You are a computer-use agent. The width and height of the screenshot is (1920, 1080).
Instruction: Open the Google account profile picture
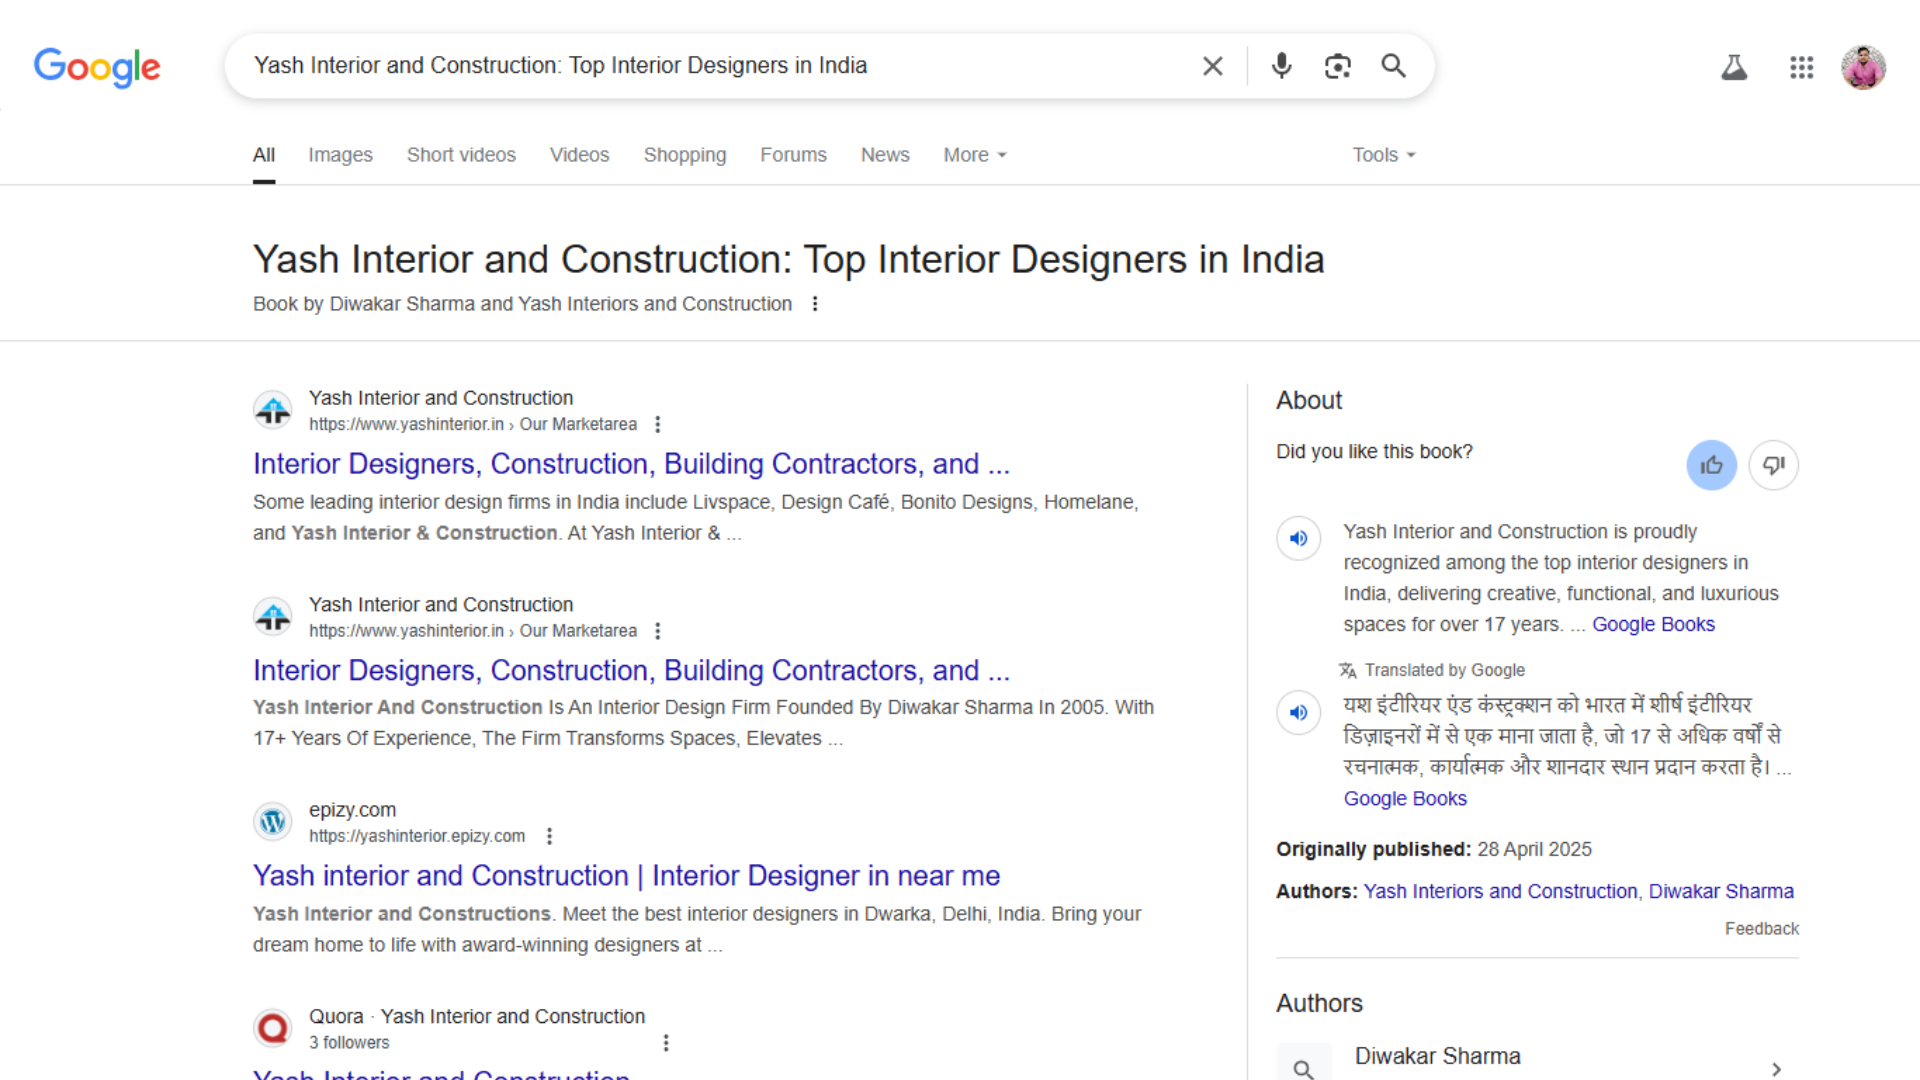click(x=1863, y=67)
